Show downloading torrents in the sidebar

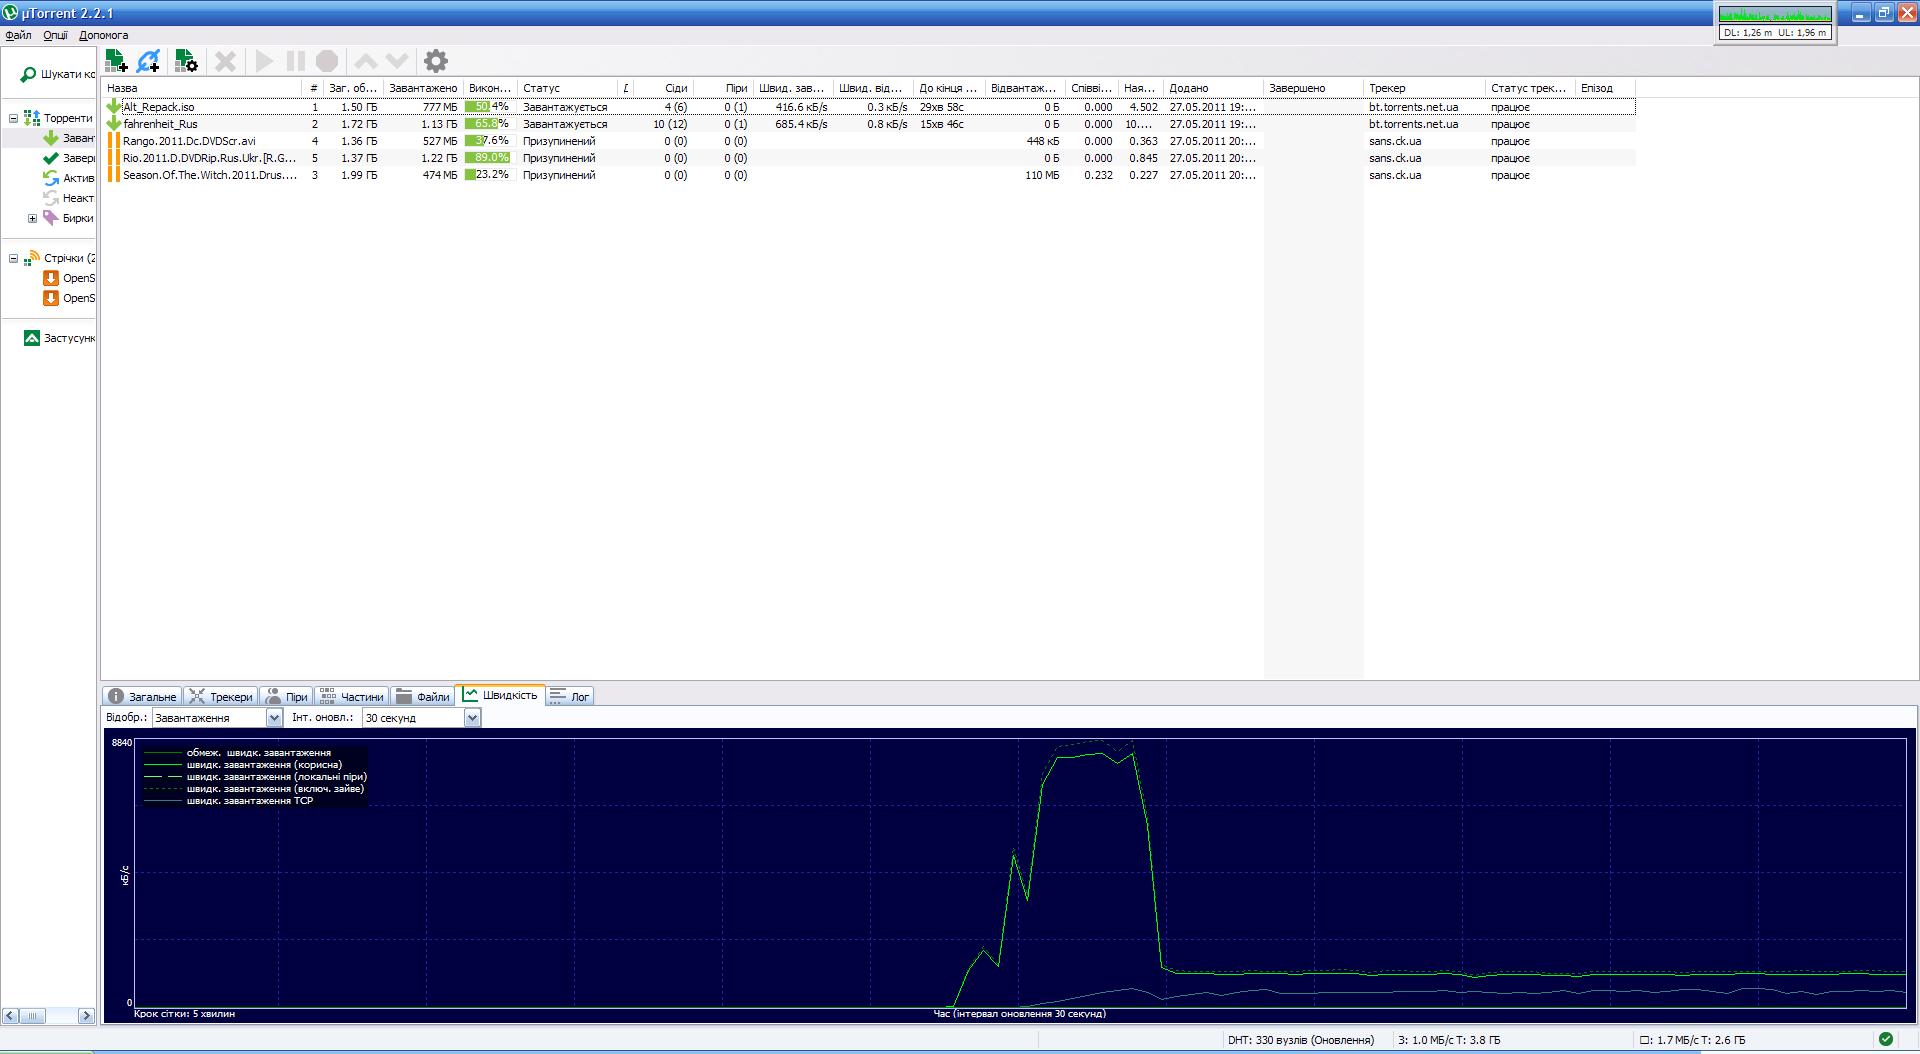(x=69, y=138)
